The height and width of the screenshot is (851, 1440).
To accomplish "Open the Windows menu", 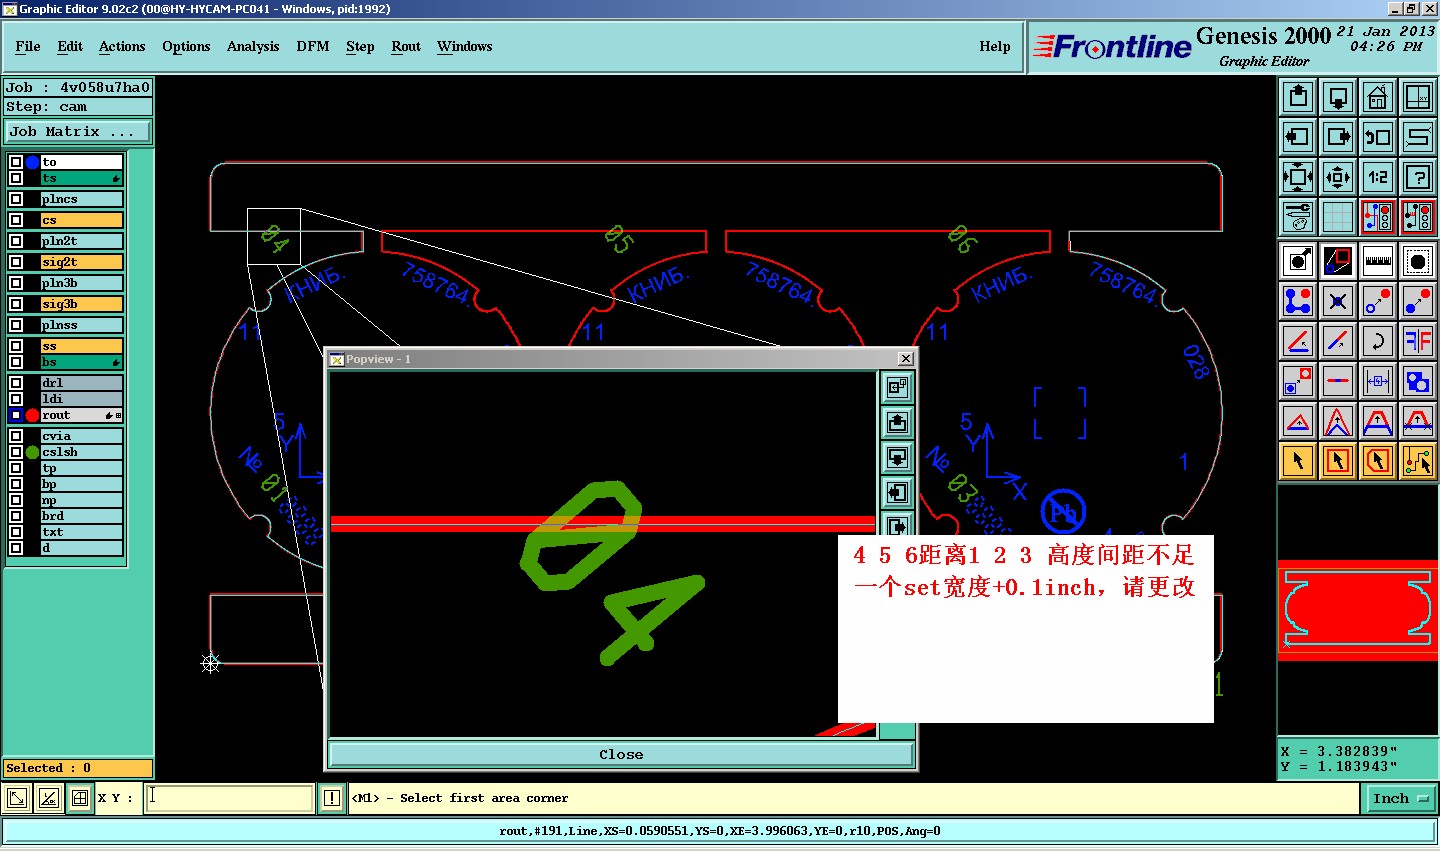I will pos(465,46).
